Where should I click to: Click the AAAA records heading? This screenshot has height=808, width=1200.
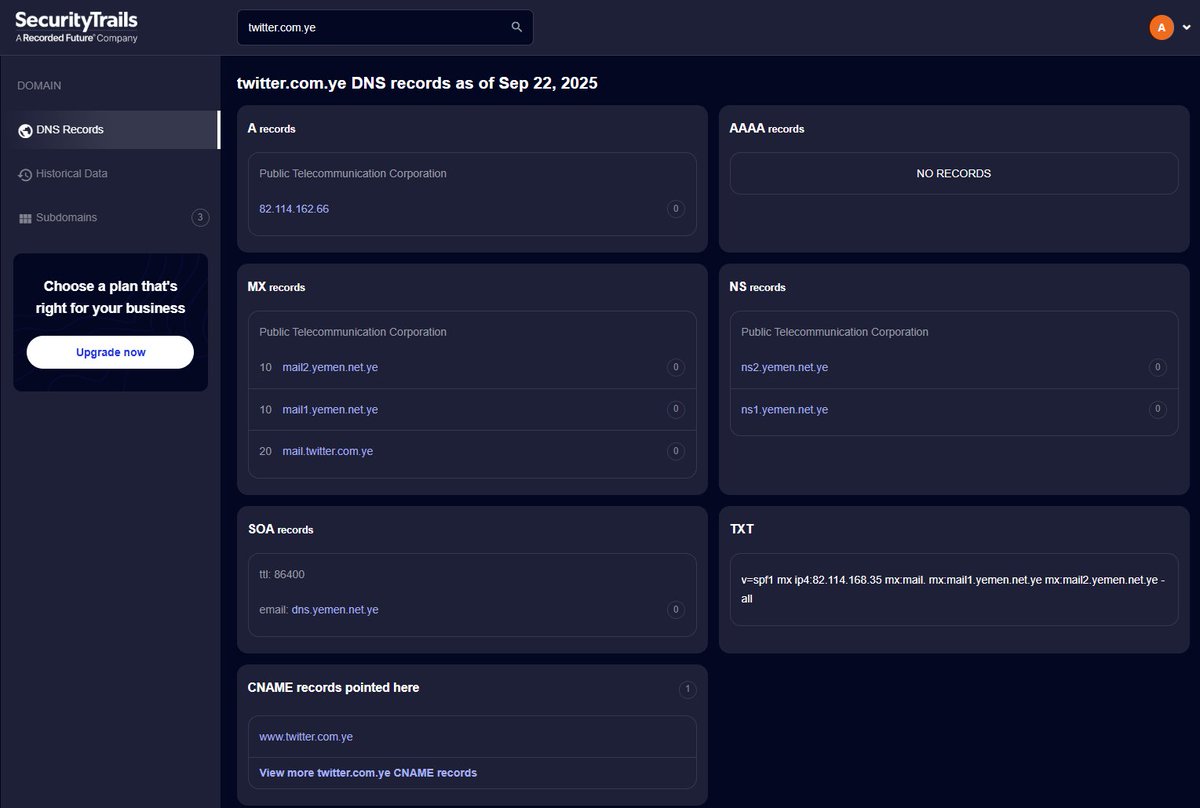[767, 129]
